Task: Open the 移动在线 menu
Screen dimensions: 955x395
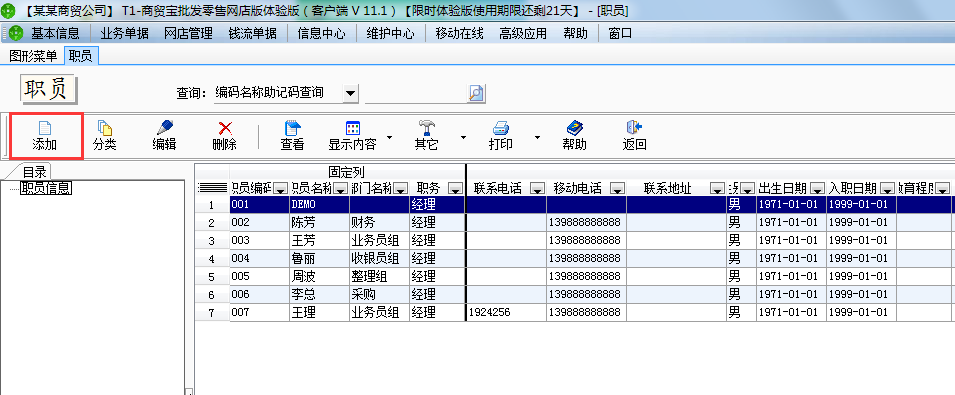Action: (460, 33)
